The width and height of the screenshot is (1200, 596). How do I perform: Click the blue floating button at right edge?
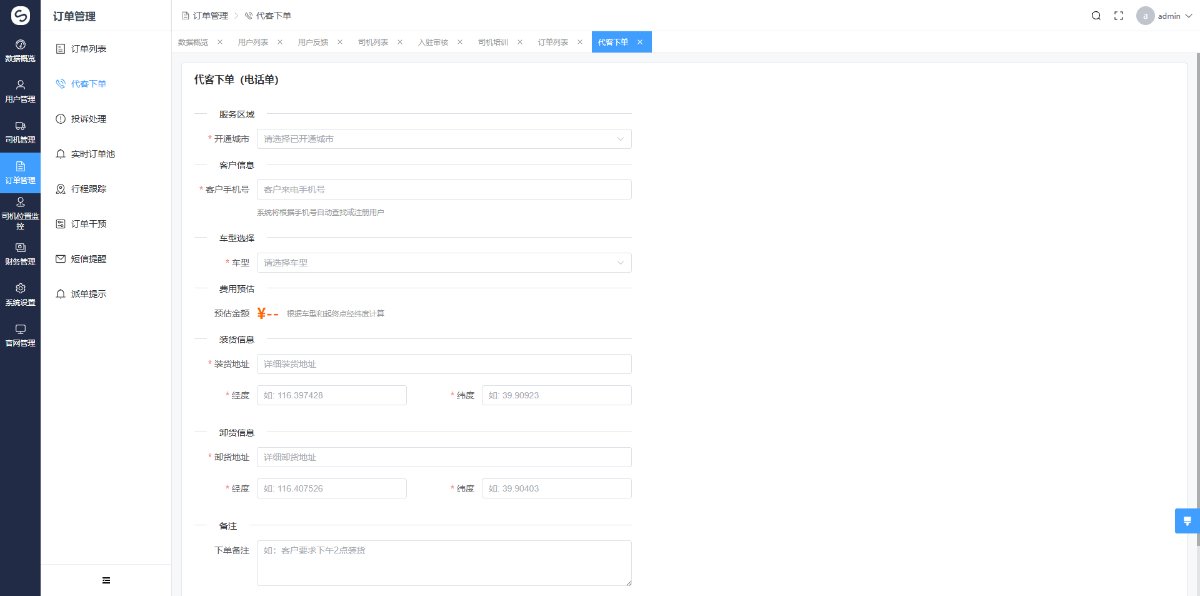pos(1187,521)
